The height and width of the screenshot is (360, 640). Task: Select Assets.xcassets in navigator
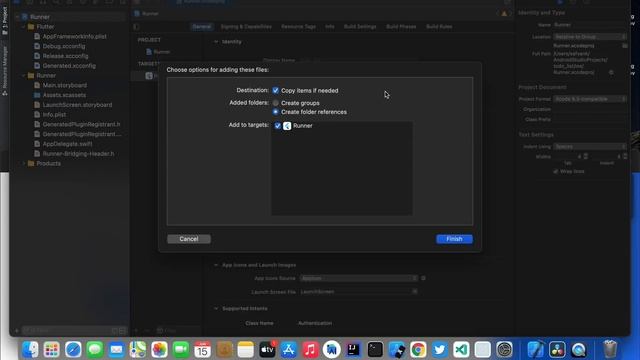64,95
